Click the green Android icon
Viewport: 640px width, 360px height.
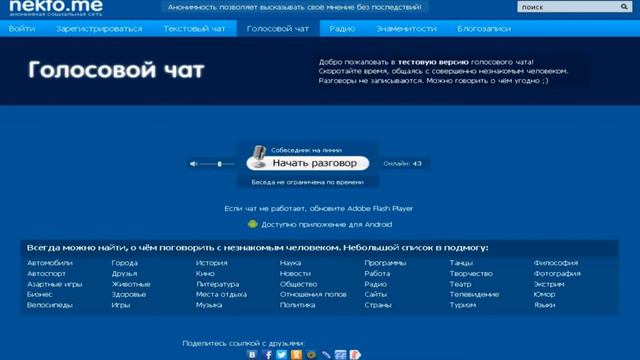click(253, 224)
